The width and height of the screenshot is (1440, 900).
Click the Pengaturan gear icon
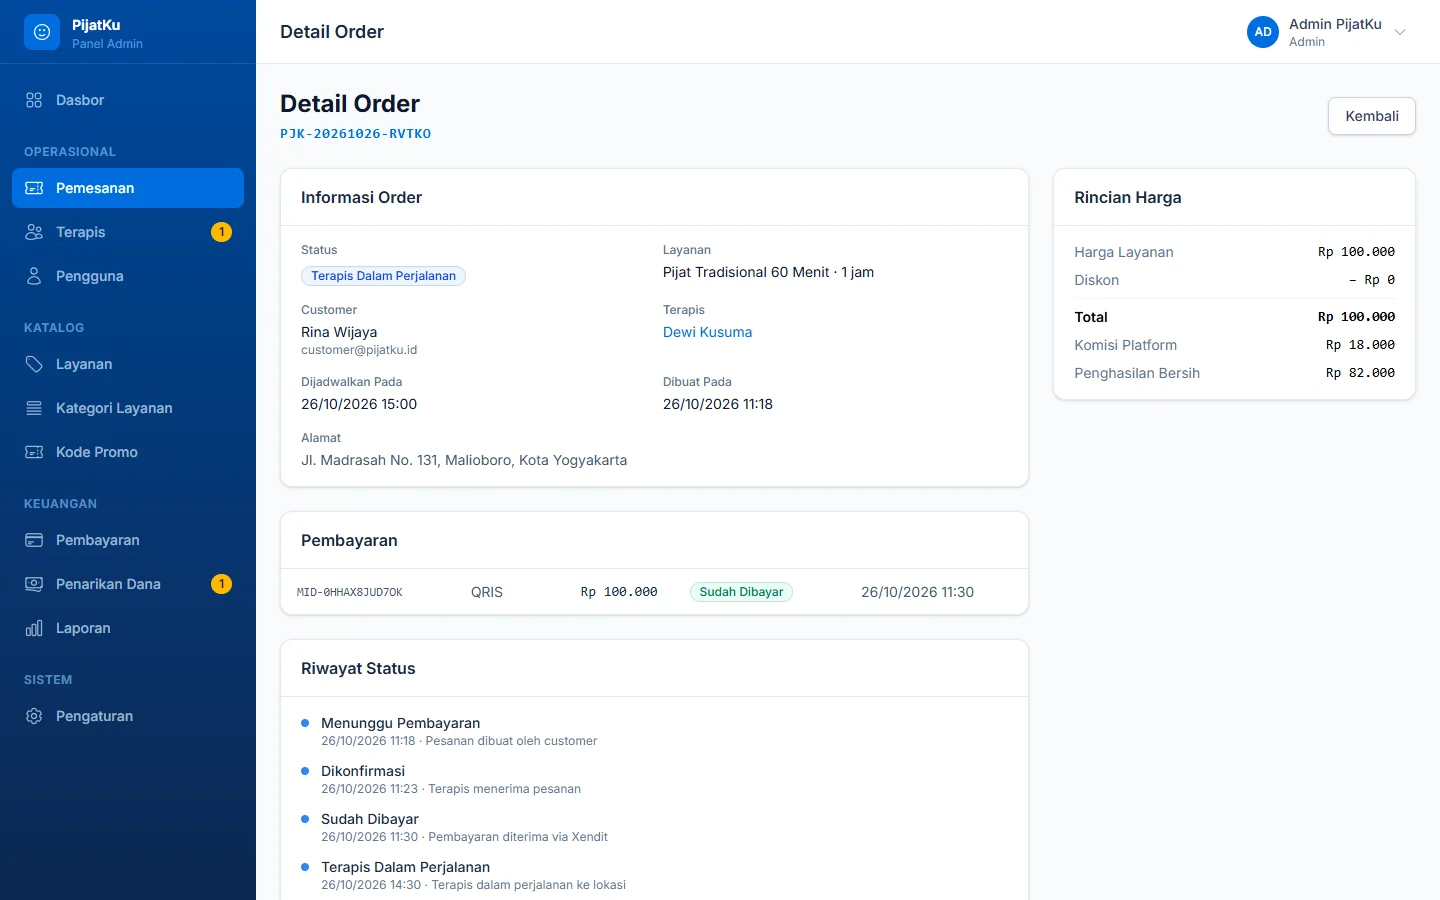coord(34,716)
